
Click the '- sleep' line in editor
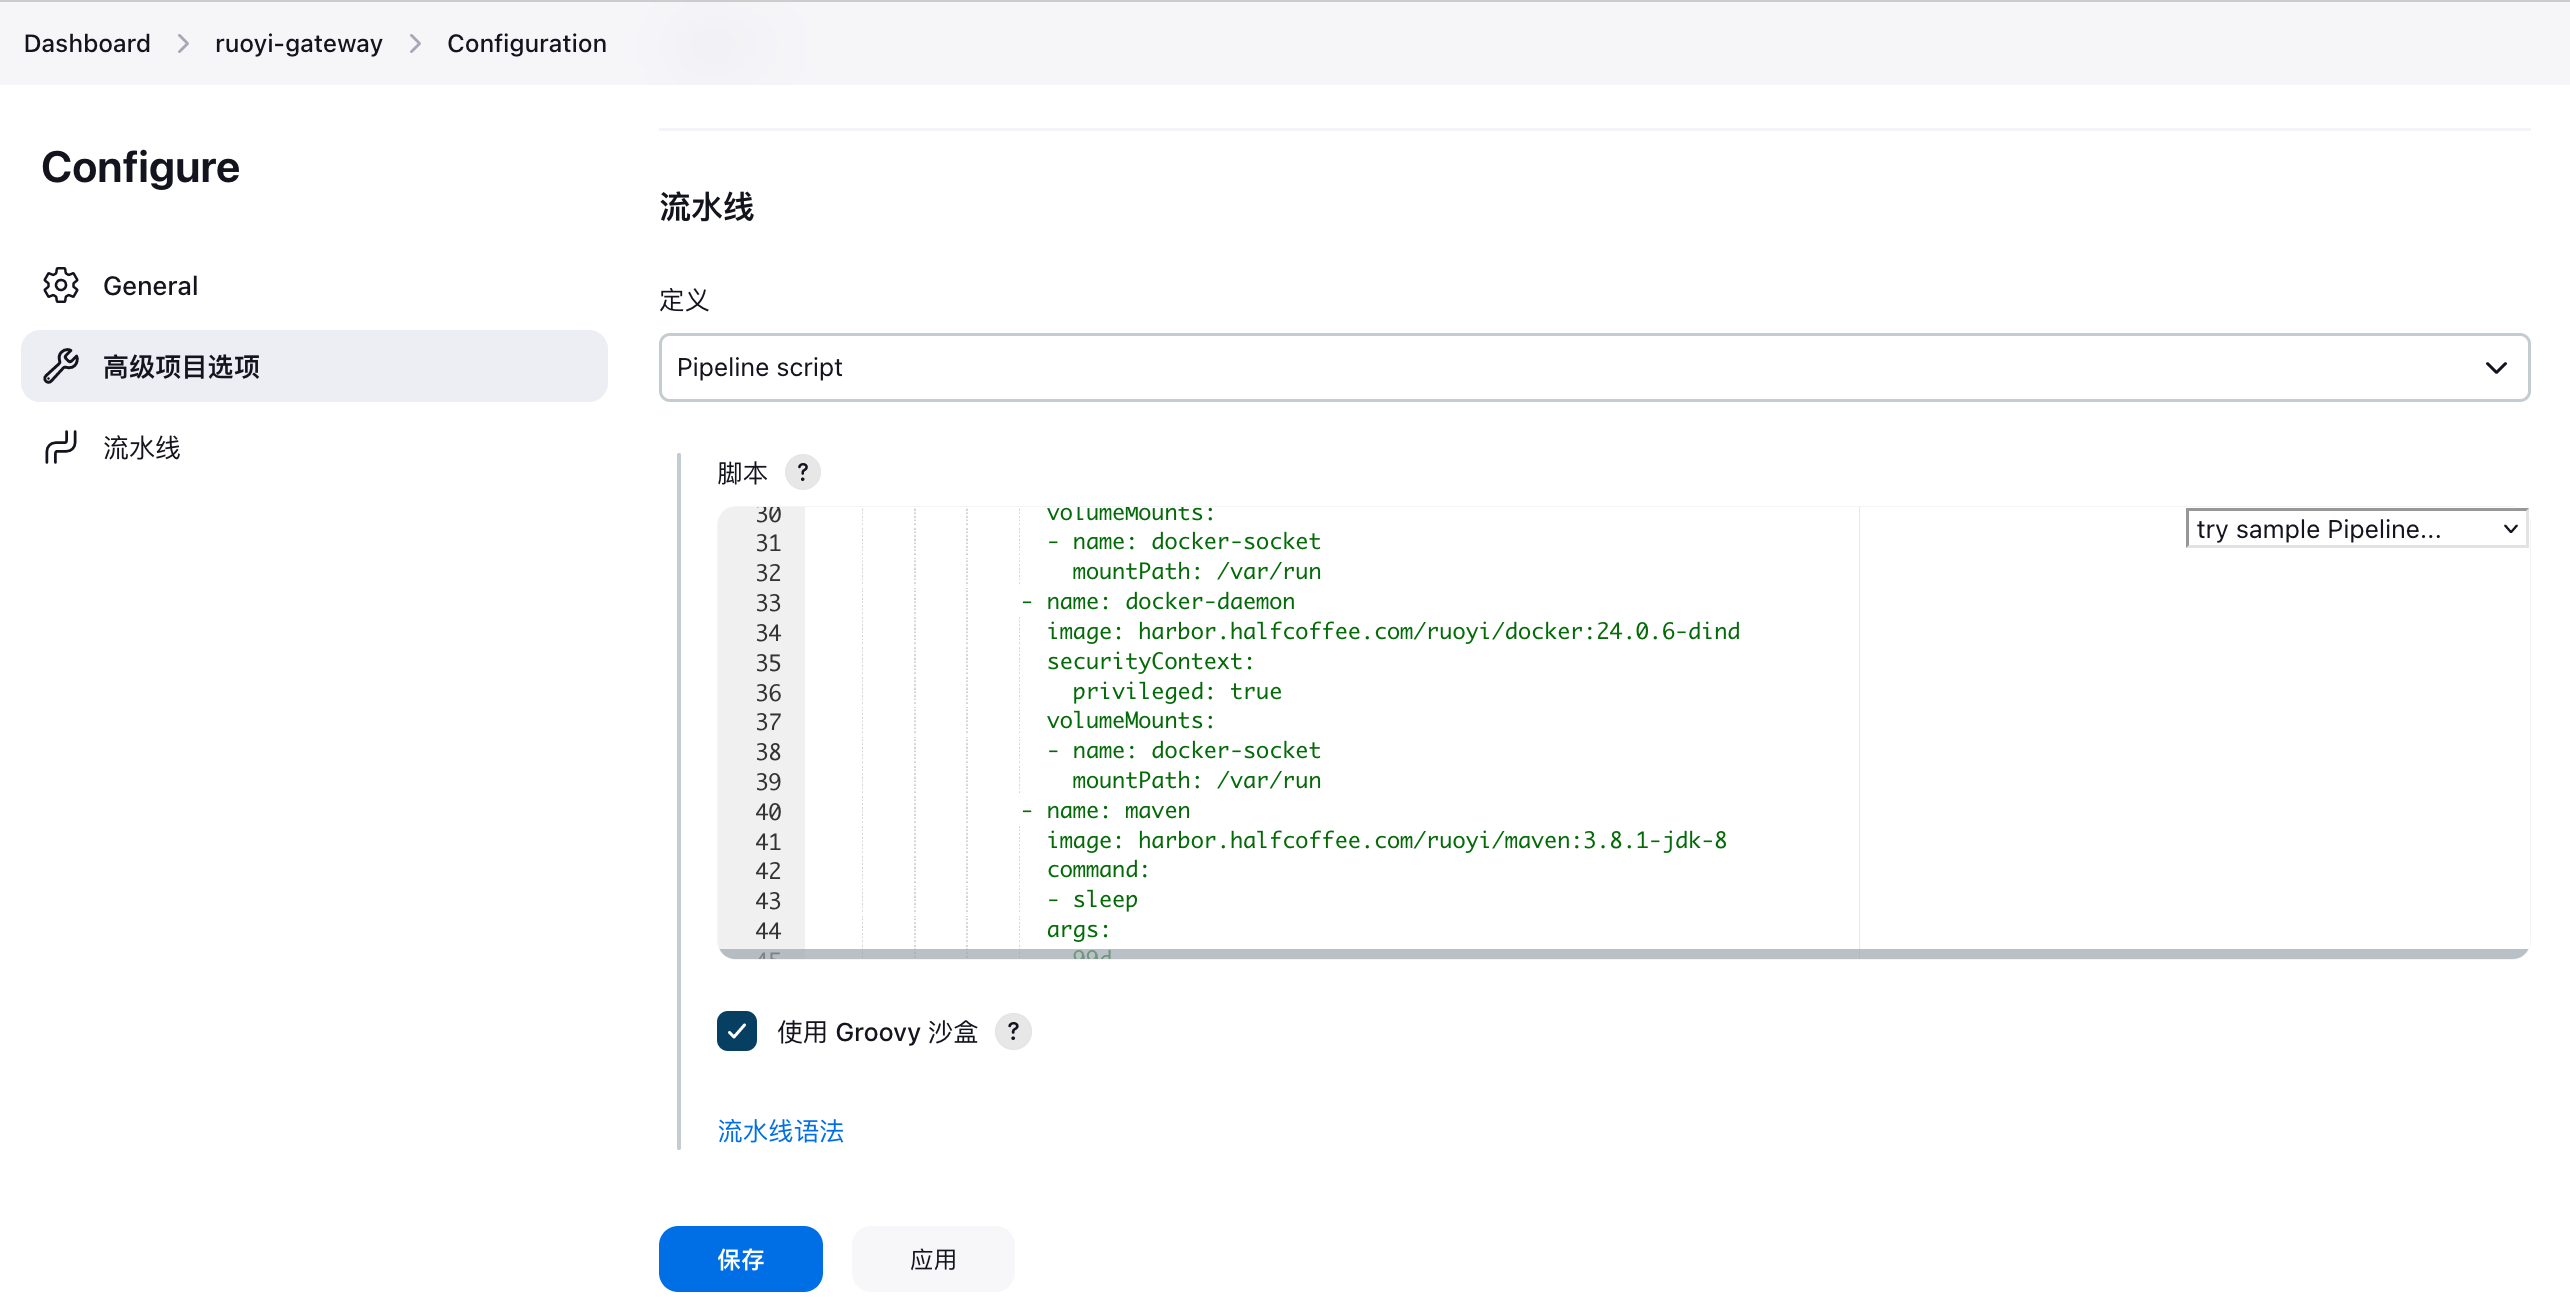point(1092,899)
